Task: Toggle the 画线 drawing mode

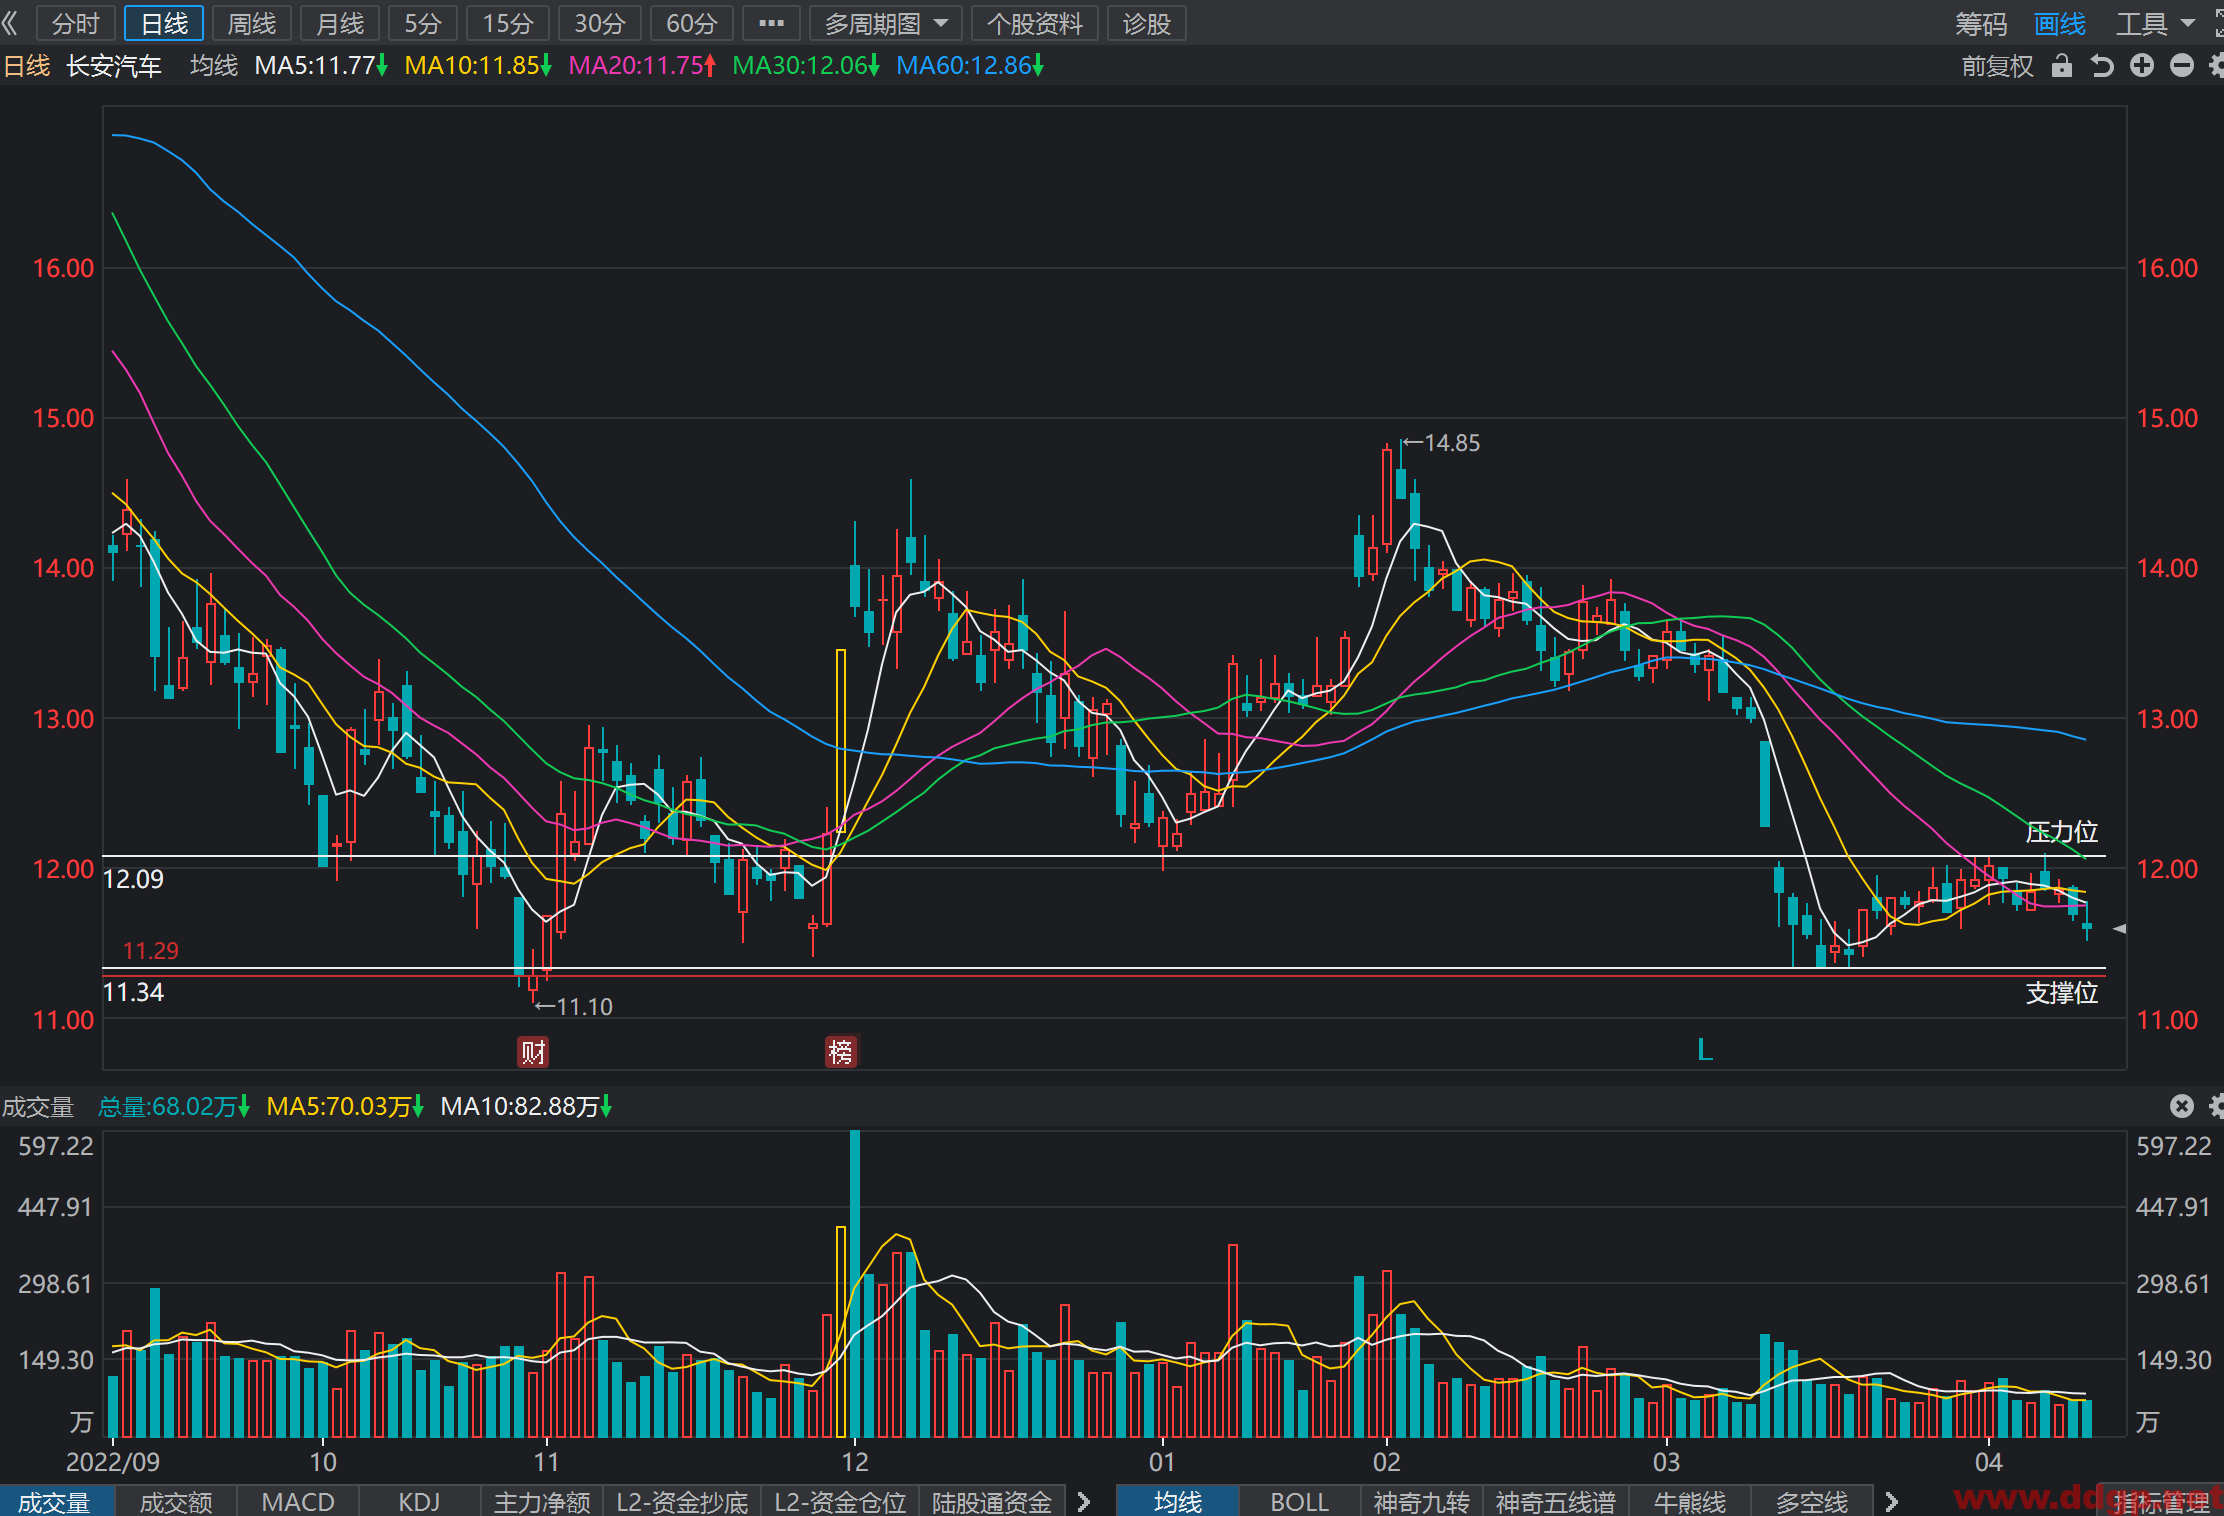Action: click(2060, 24)
